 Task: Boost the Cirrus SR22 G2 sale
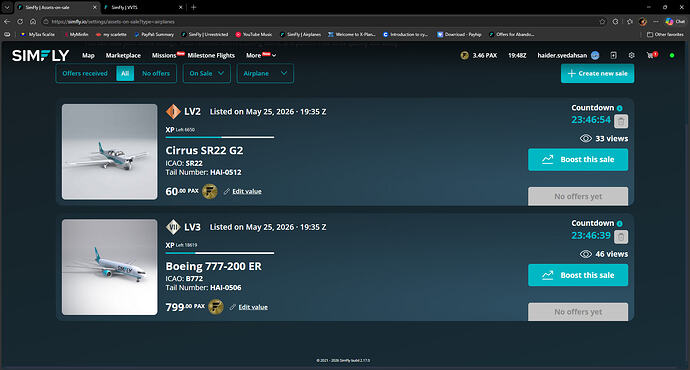pos(578,160)
